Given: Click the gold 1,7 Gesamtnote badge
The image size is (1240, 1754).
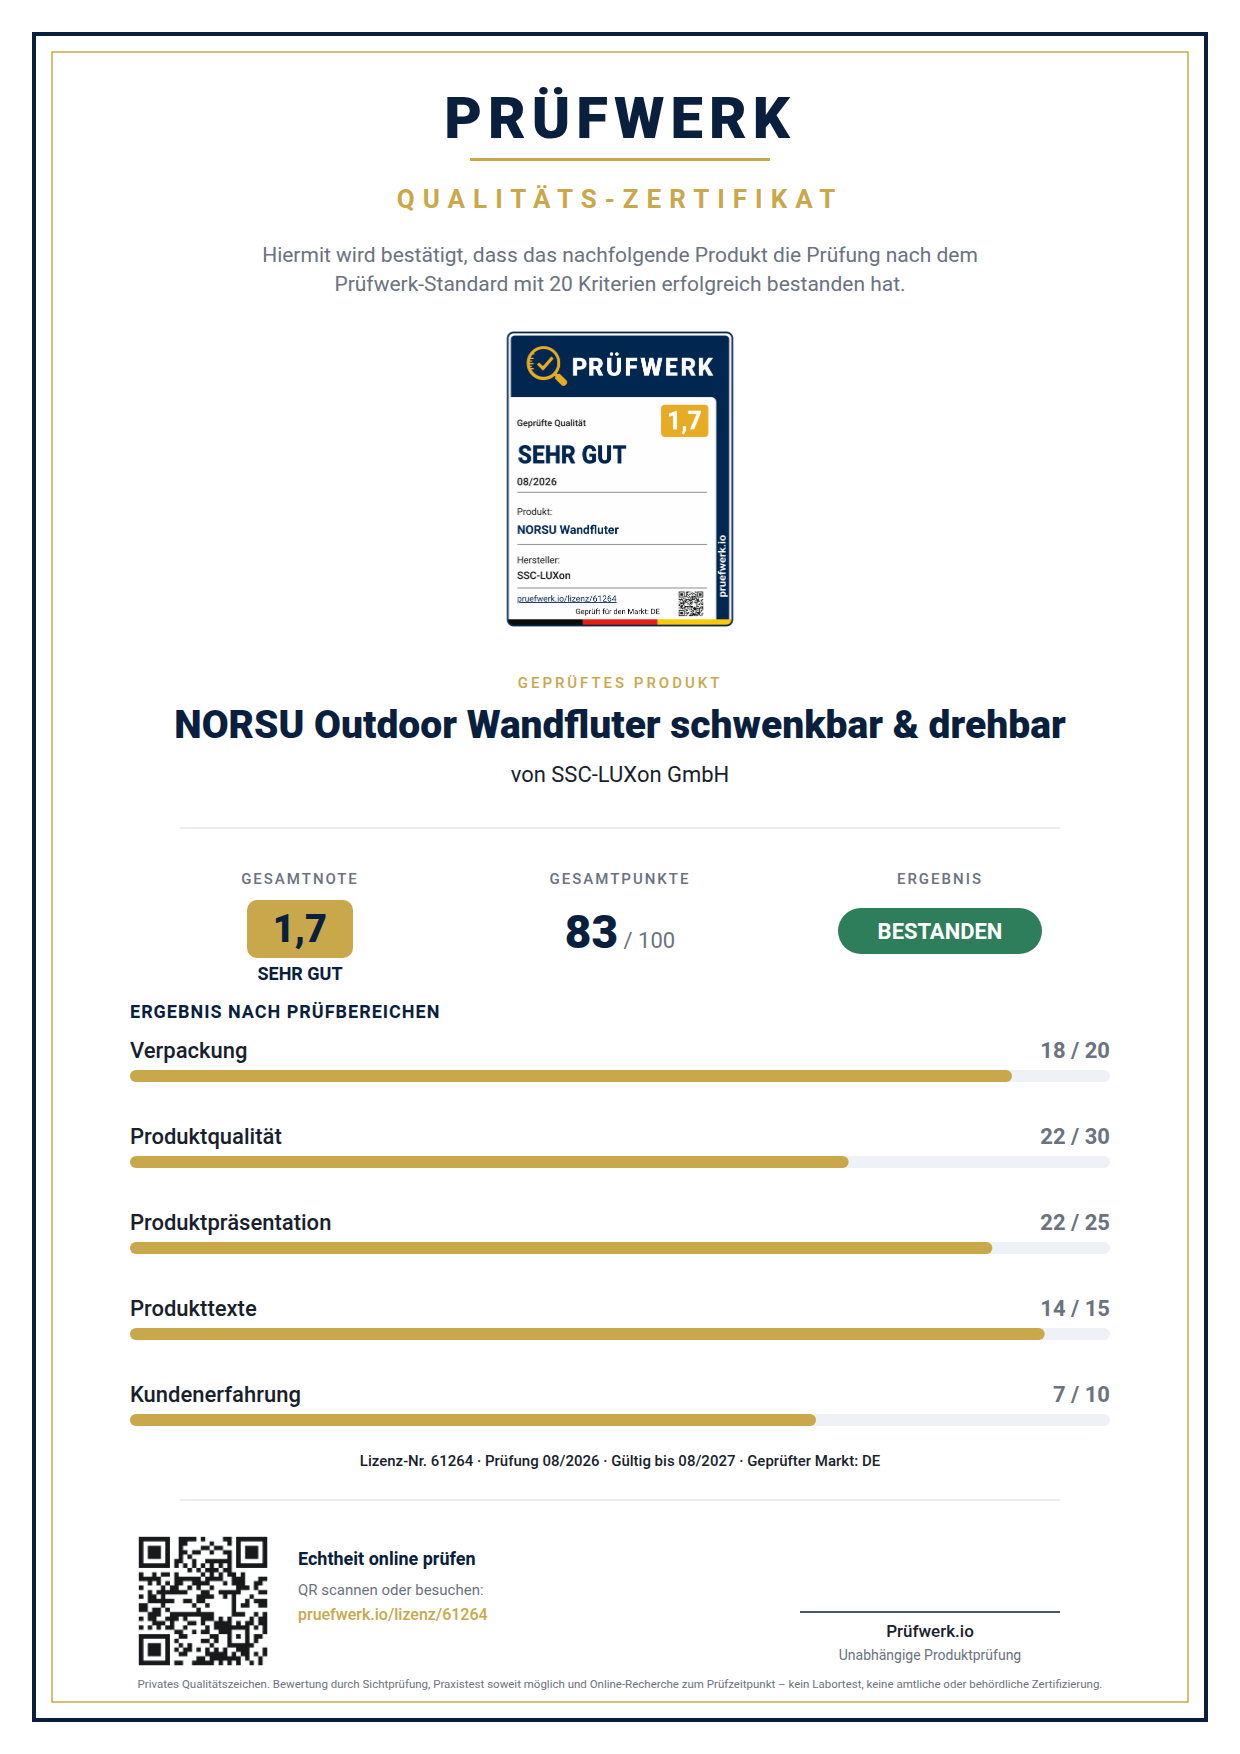Looking at the screenshot, I should point(300,929).
